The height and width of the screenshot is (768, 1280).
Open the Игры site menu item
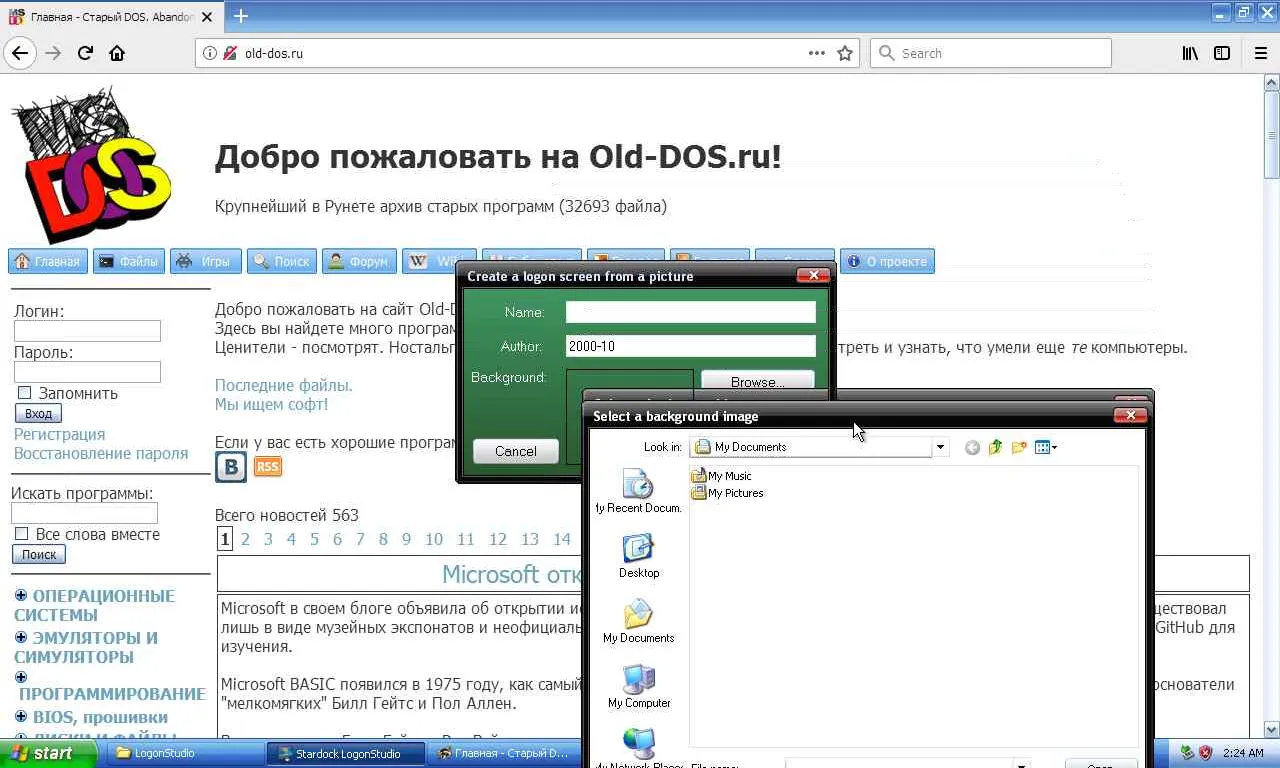(206, 261)
